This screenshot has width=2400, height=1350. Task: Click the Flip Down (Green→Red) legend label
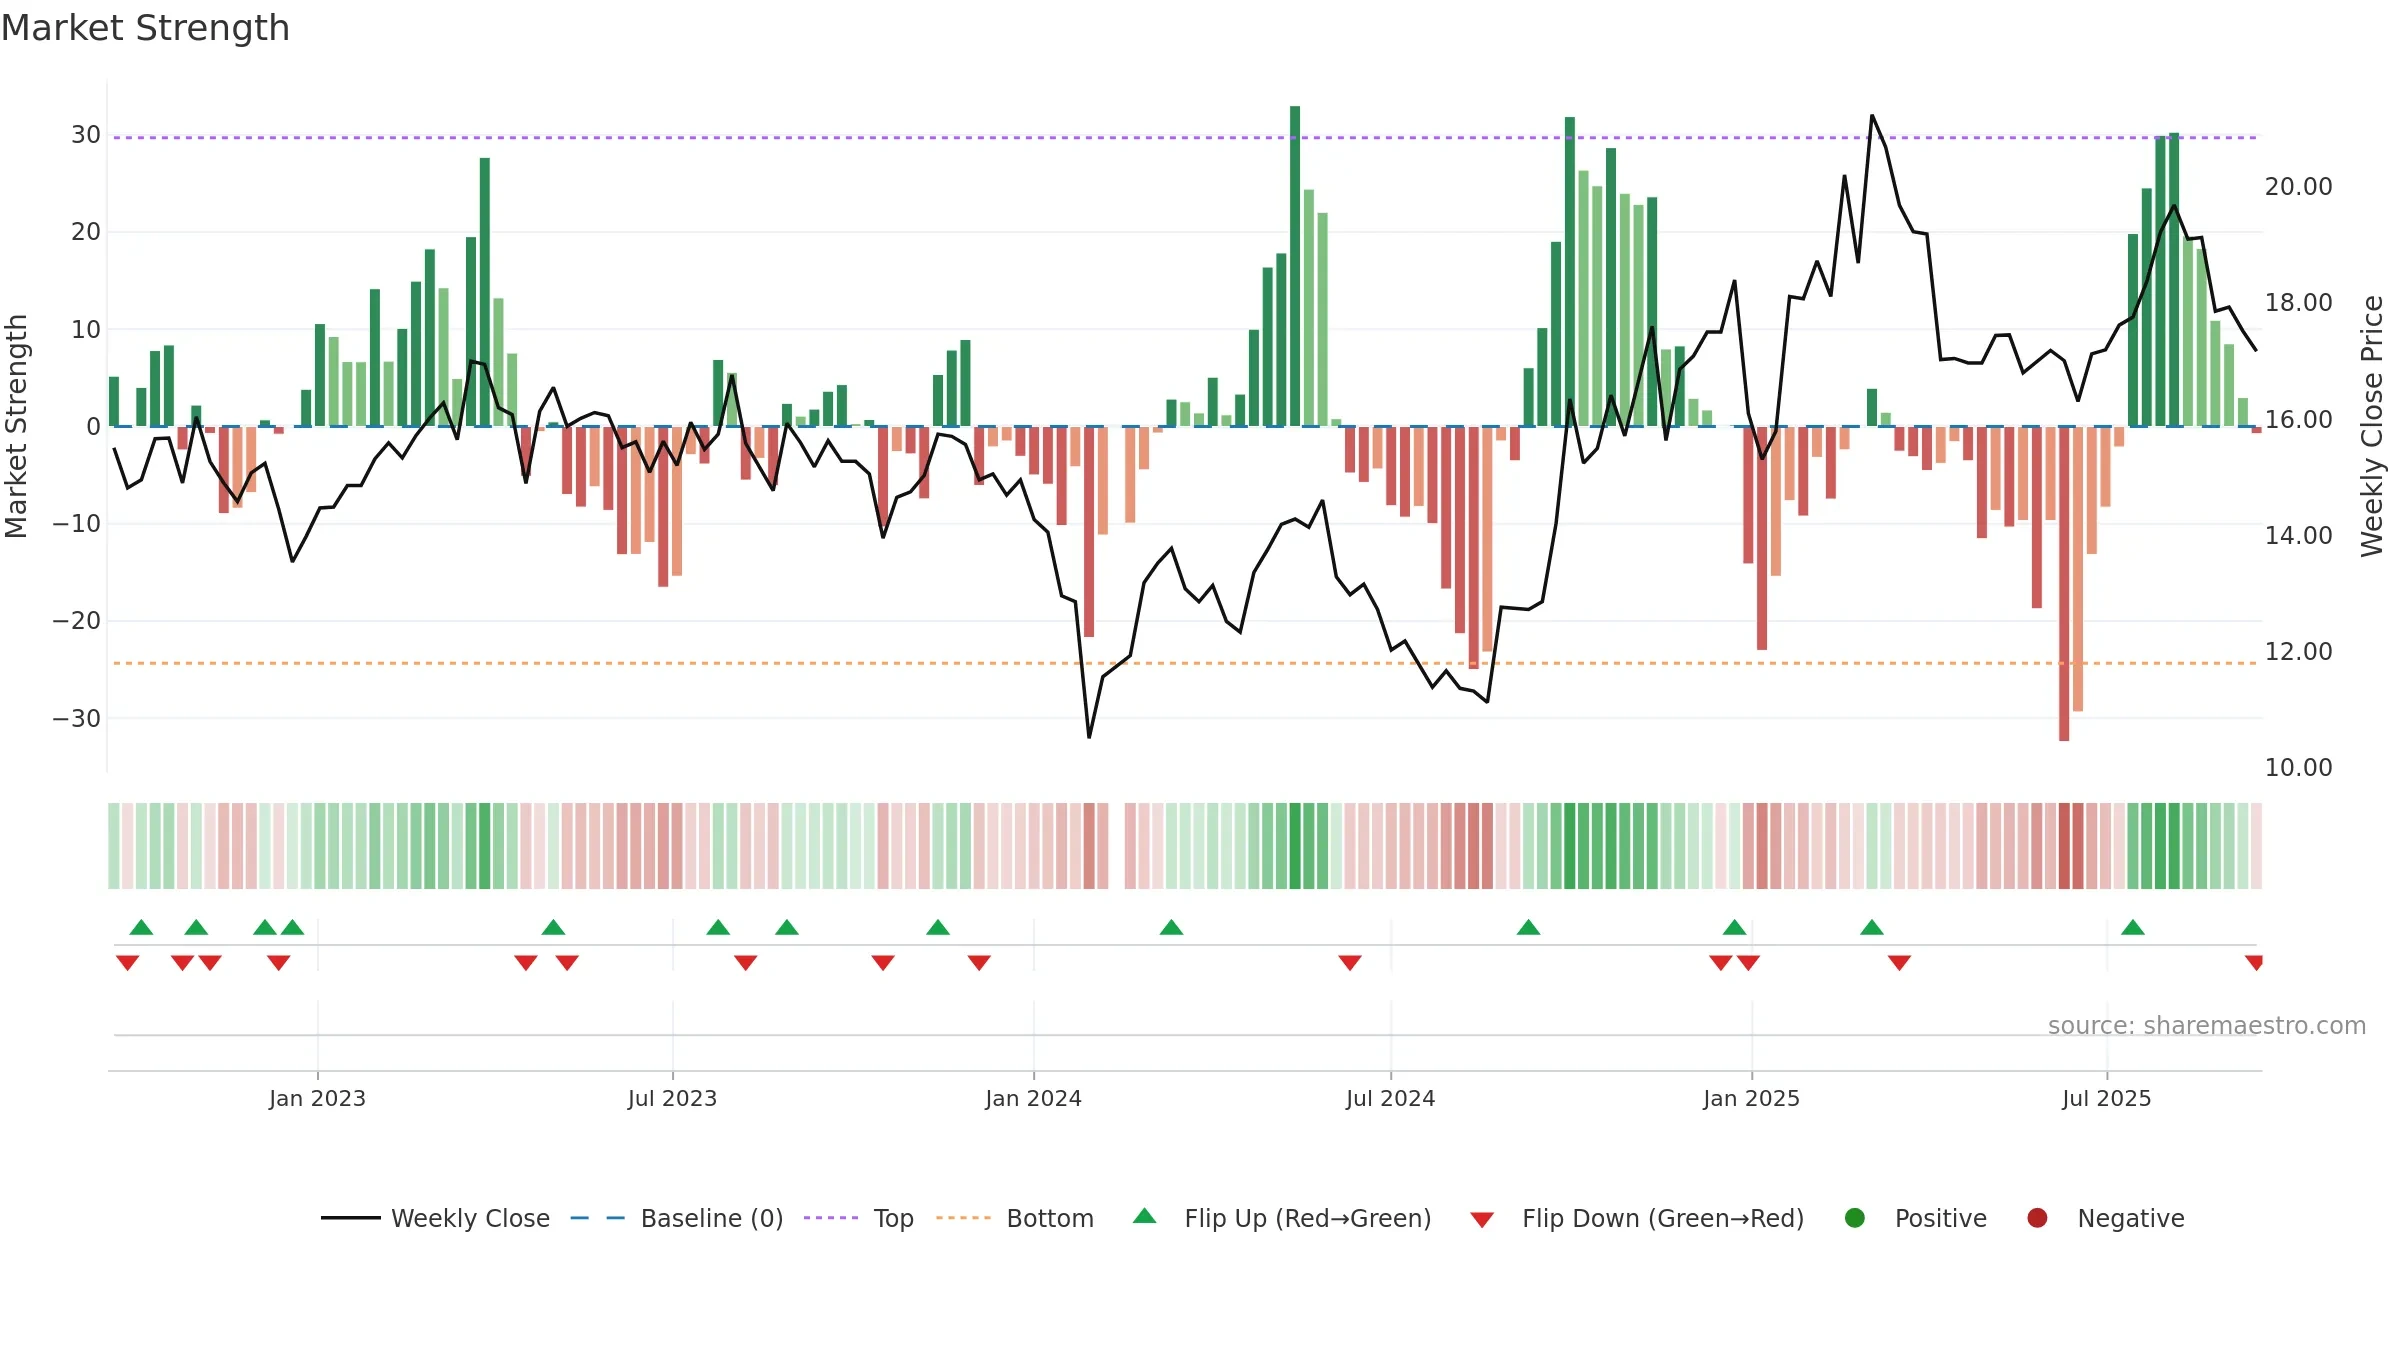click(1662, 1218)
